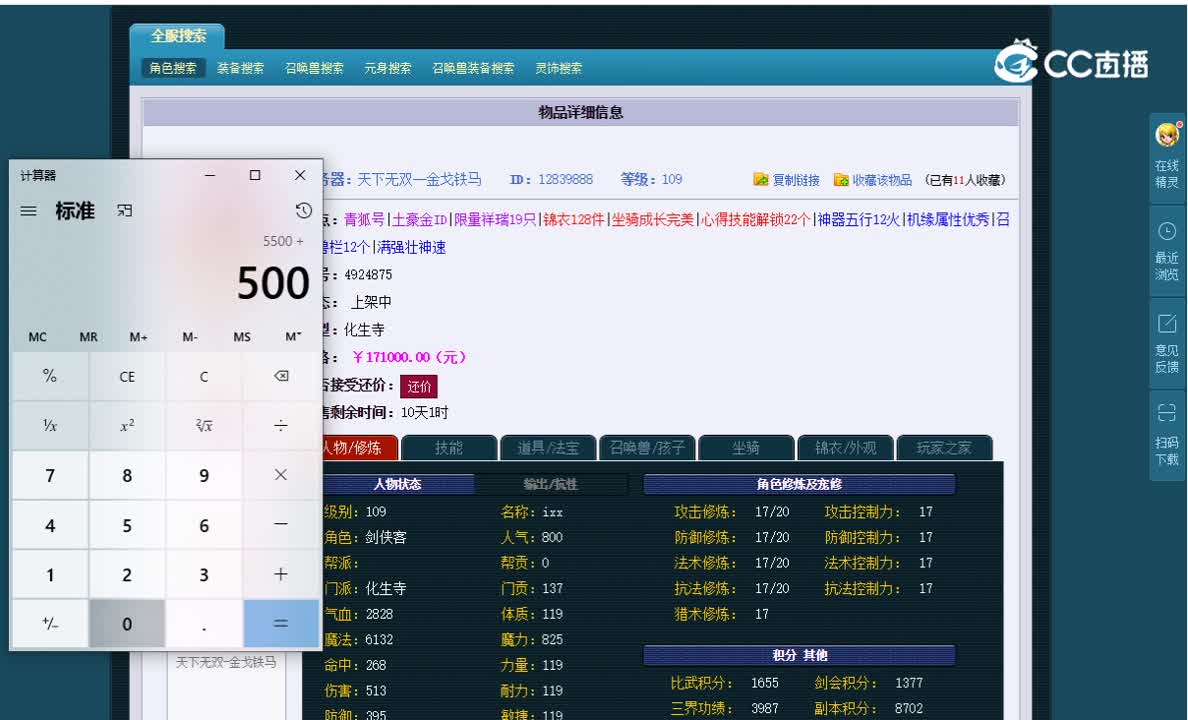Viewport: 1188px width, 720px height.
Task: Switch to the 技能 tab
Action: click(449, 448)
